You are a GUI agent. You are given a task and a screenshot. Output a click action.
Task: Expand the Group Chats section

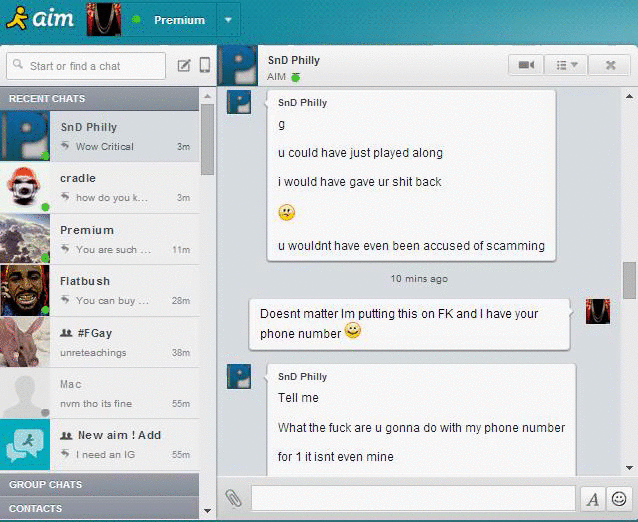pyautogui.click(x=100, y=484)
